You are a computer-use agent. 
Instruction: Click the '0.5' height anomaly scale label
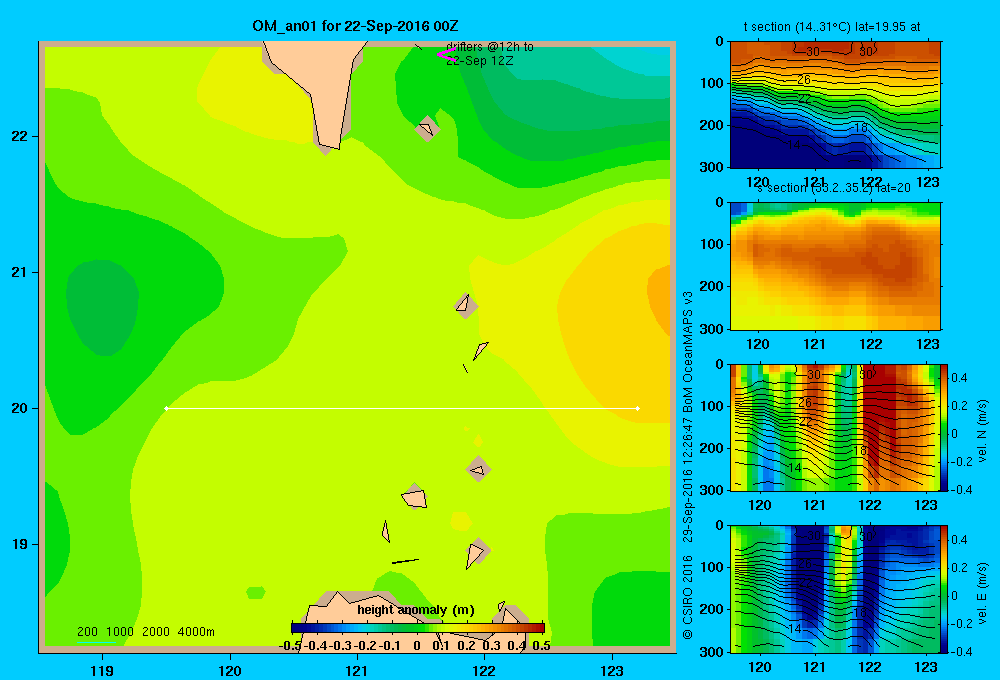click(541, 646)
